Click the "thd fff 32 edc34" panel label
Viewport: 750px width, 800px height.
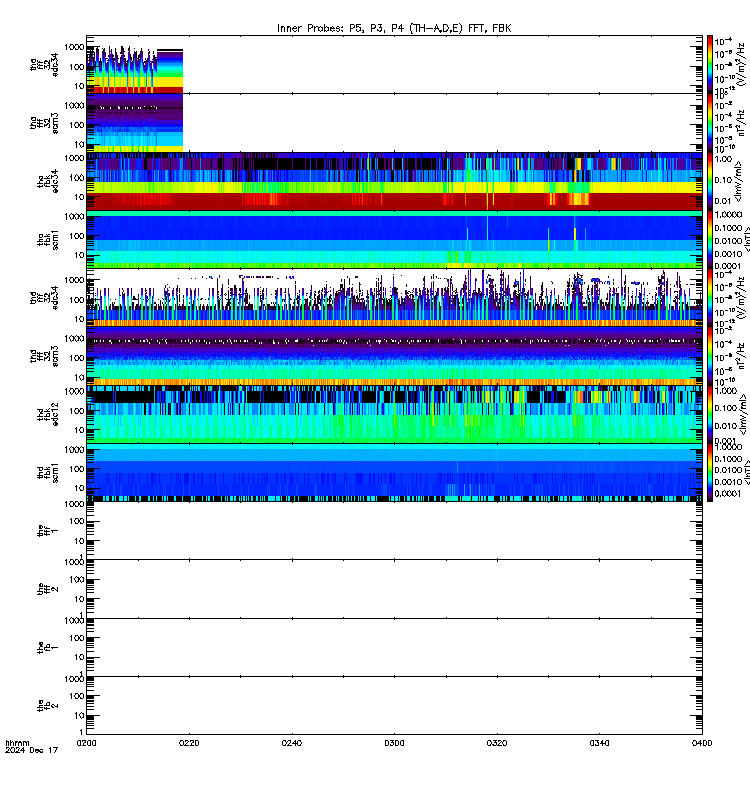[44, 298]
